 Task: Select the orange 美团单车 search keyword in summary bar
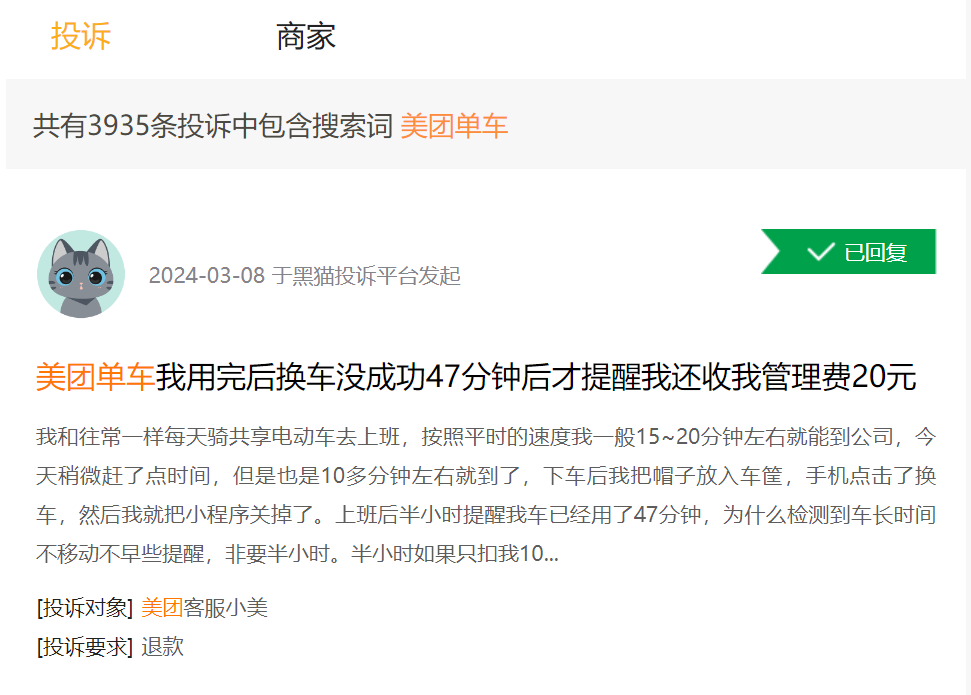(x=454, y=126)
